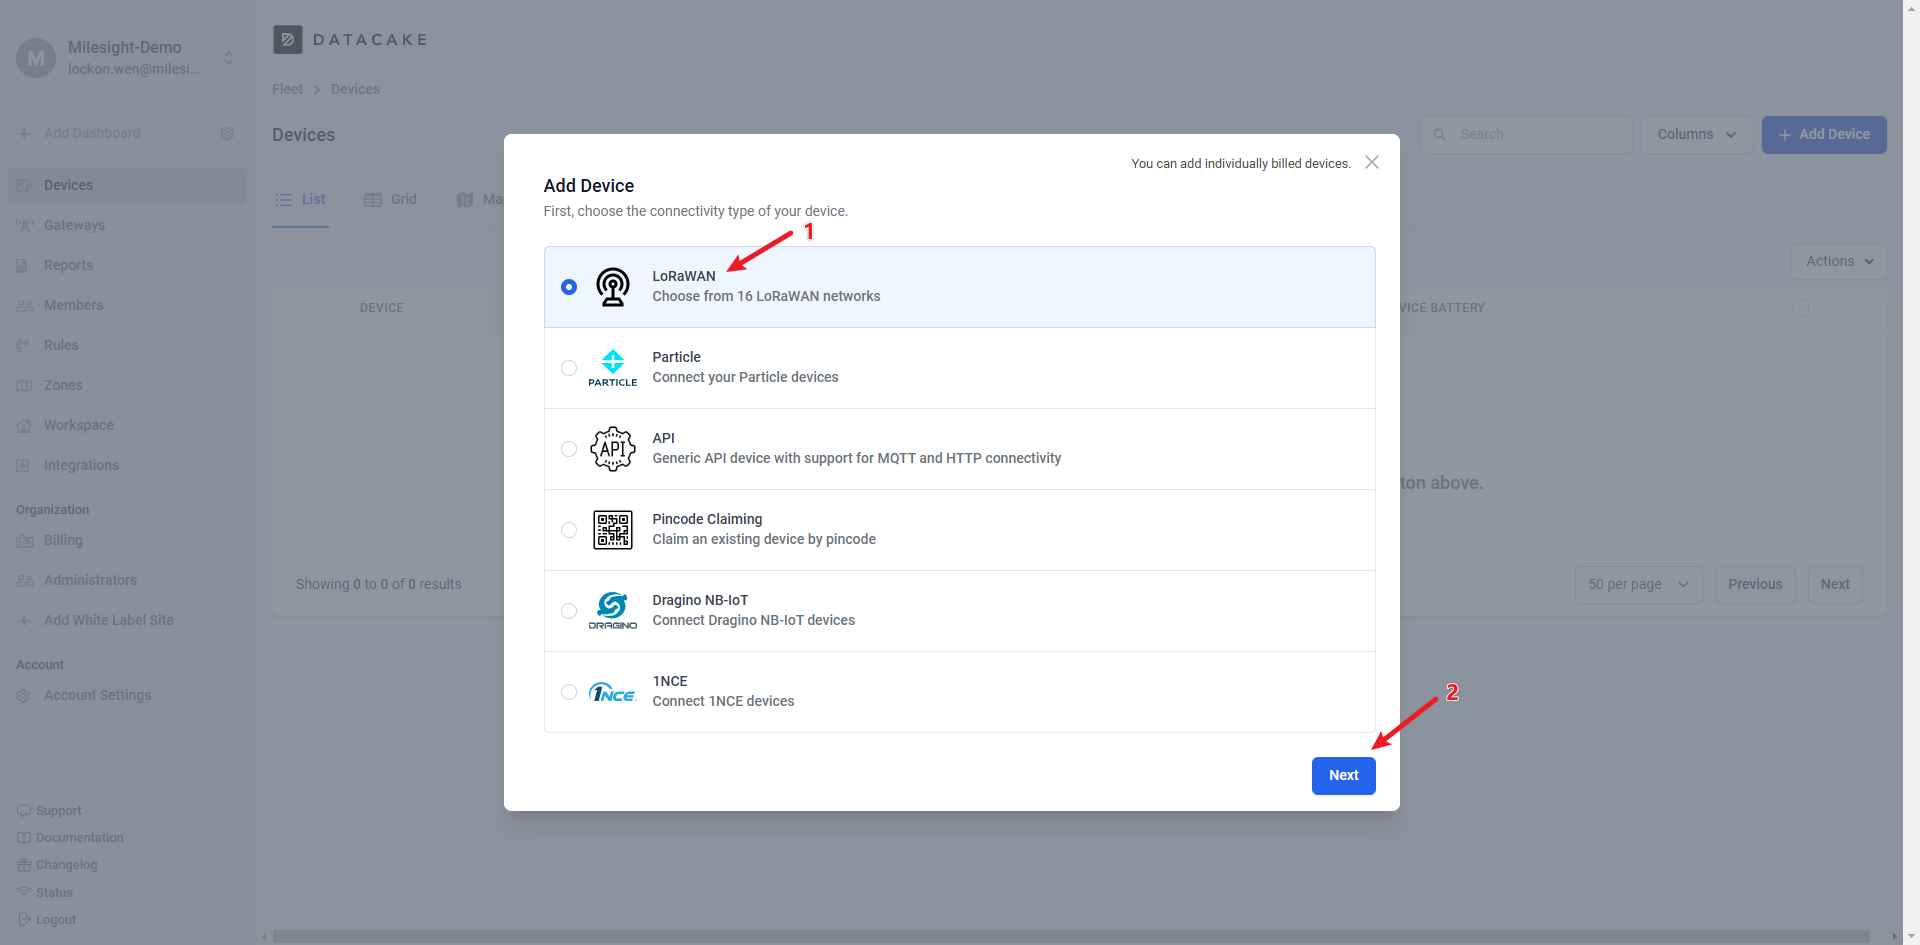The width and height of the screenshot is (1920, 945).
Task: Switch to the List tab
Action: (300, 200)
